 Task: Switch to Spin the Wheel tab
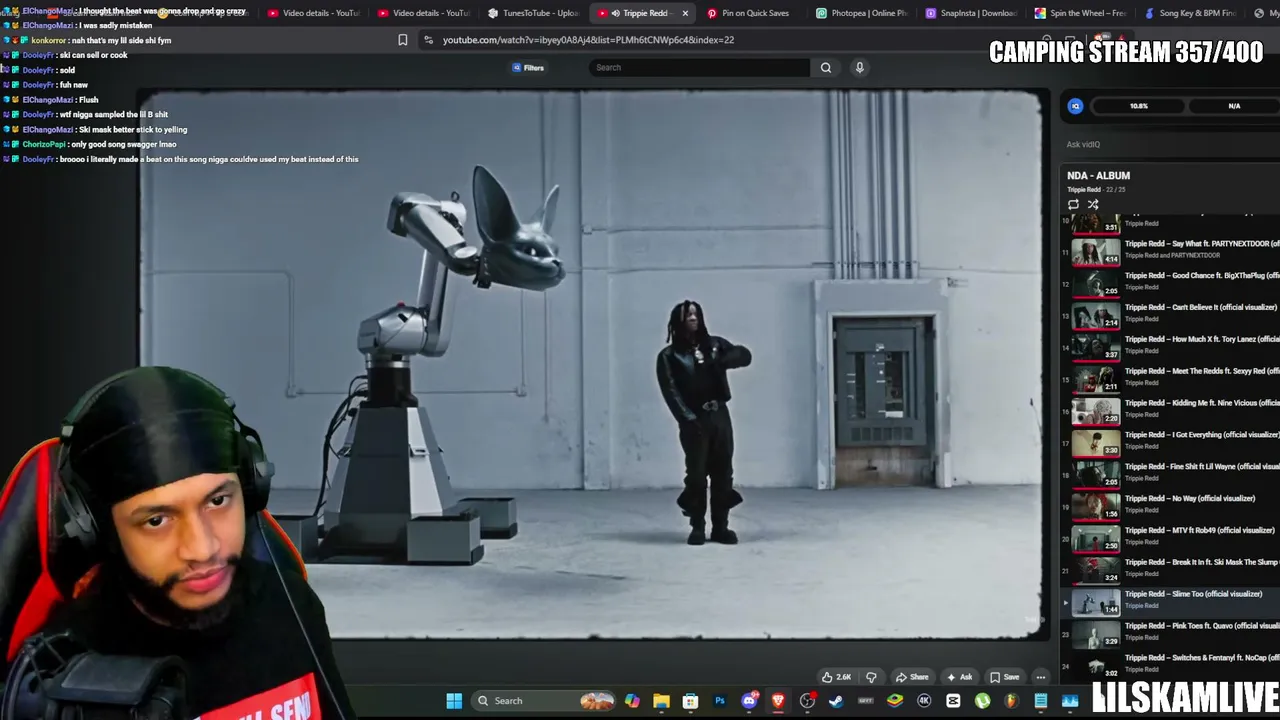[1080, 13]
